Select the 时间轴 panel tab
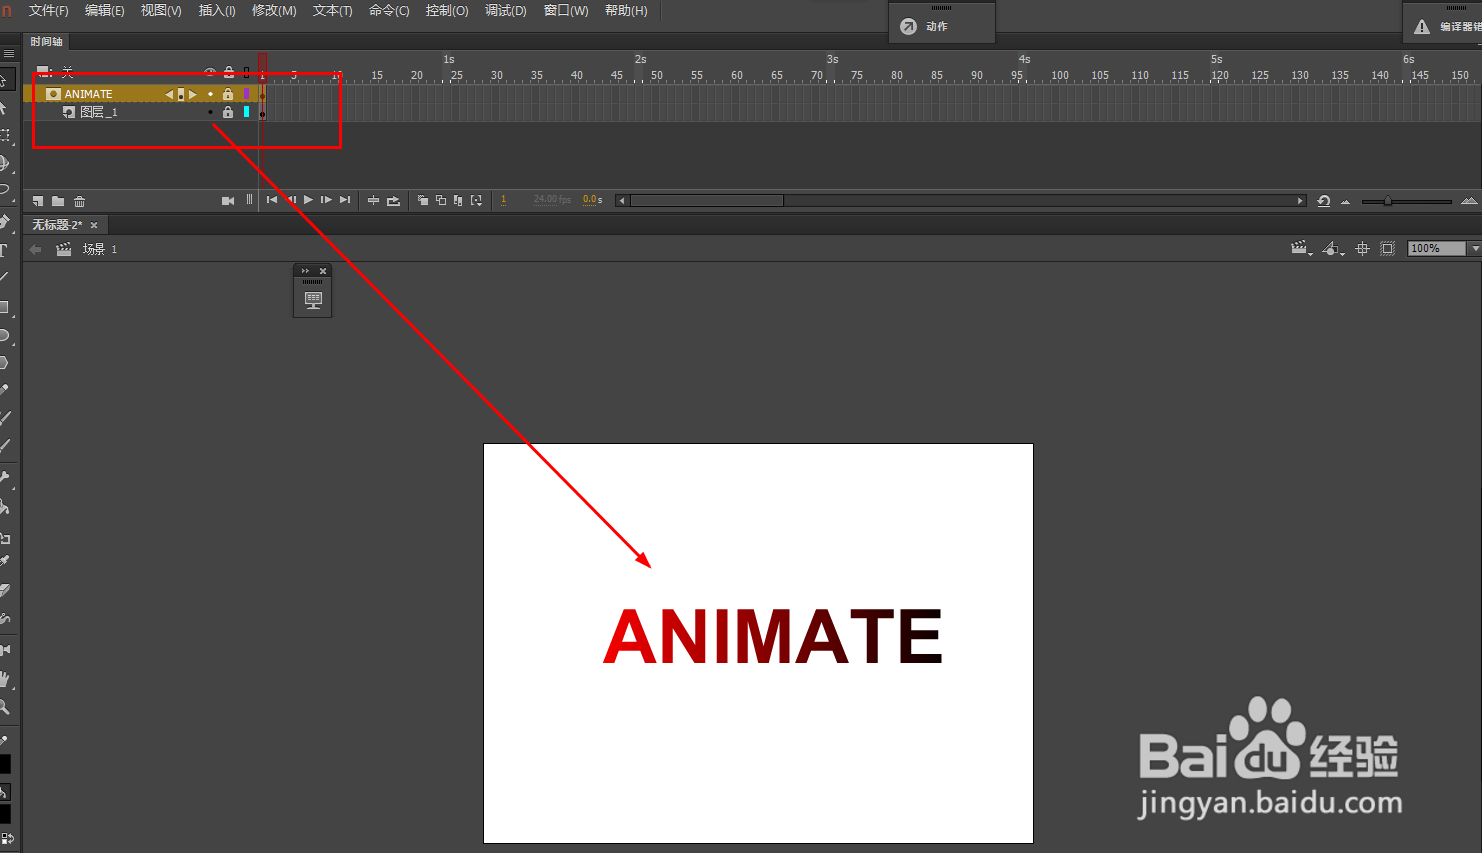This screenshot has height=853, width=1482. tap(46, 42)
